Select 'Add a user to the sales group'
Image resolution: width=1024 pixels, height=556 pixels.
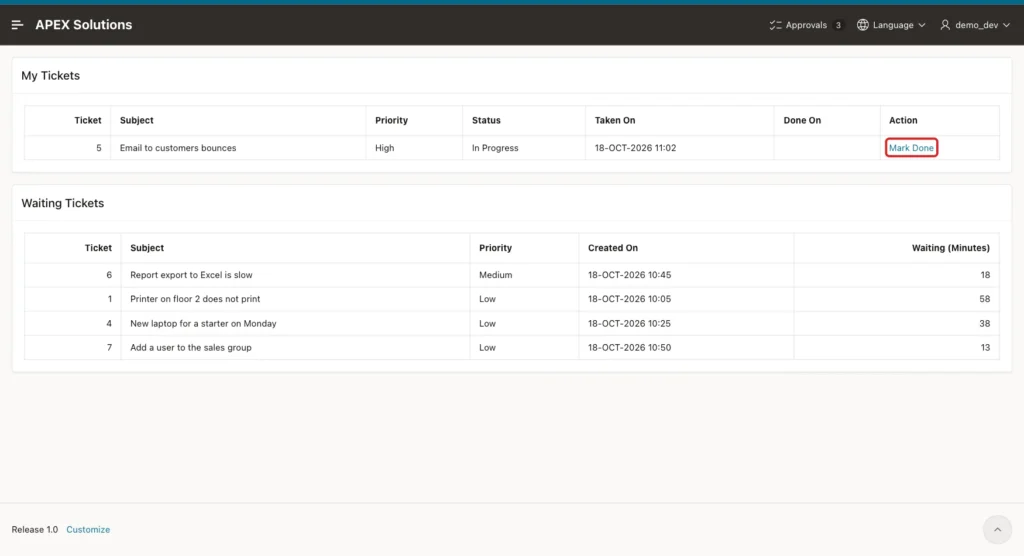(191, 348)
